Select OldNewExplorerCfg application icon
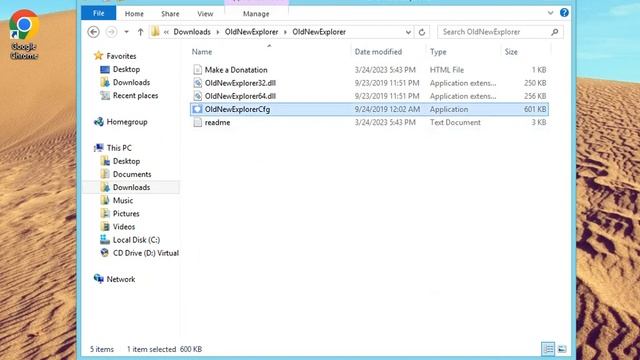 point(198,109)
